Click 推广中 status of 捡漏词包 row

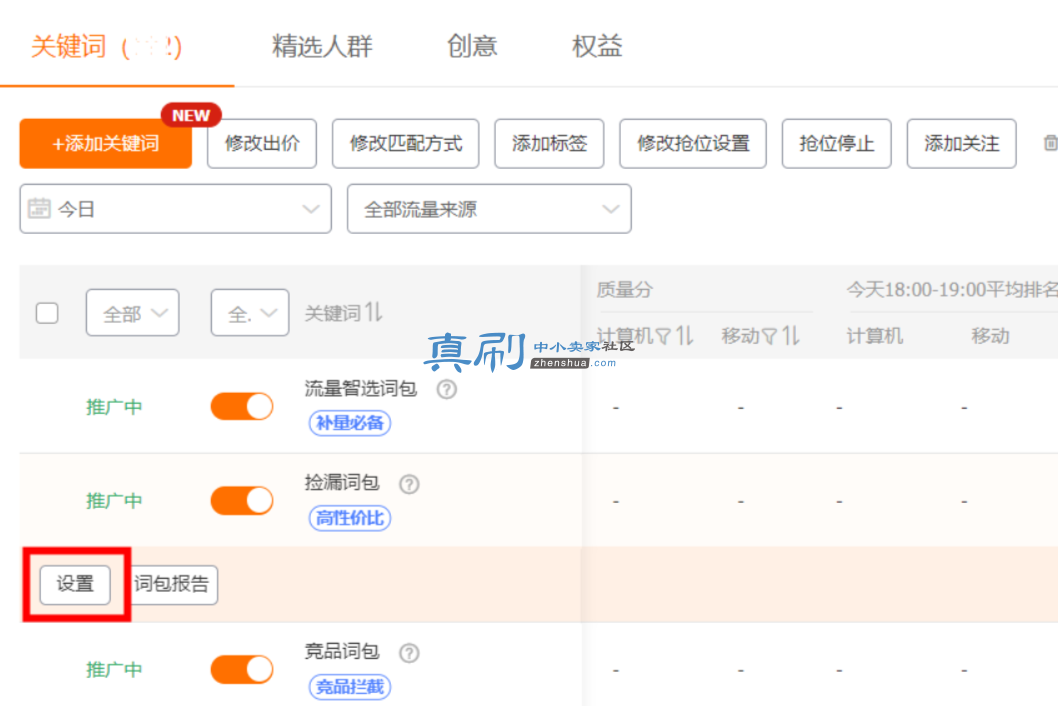click(114, 501)
